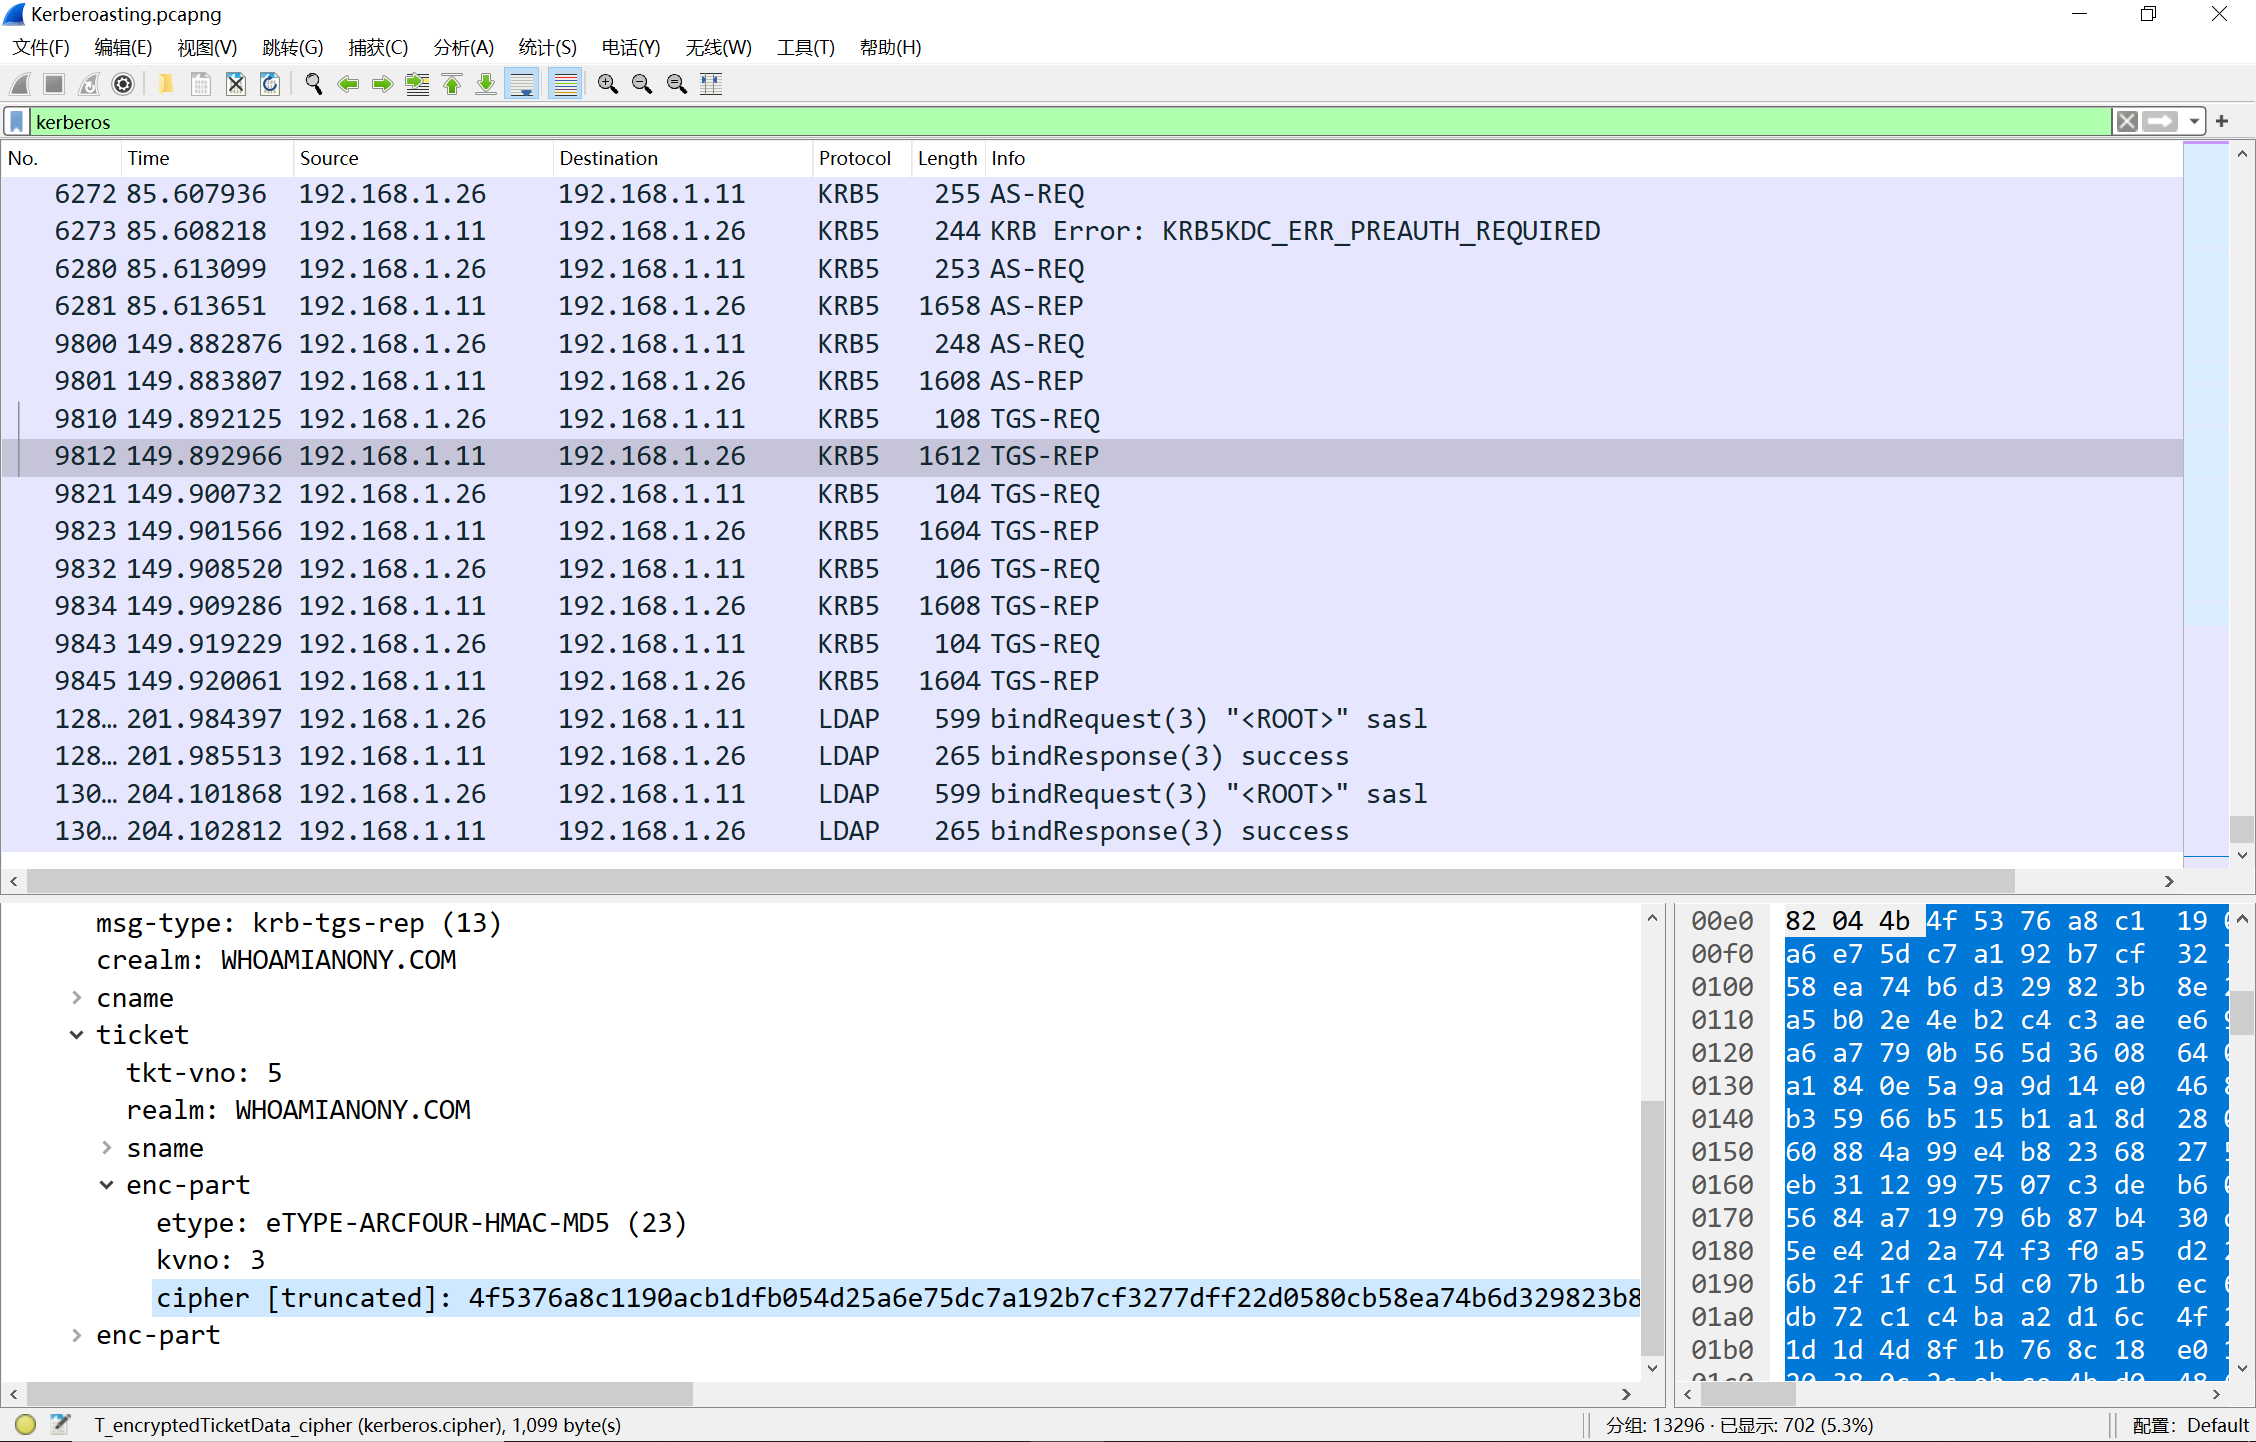Click the capture file properties icon
This screenshot has width=2256, height=1442.
[x=60, y=1425]
